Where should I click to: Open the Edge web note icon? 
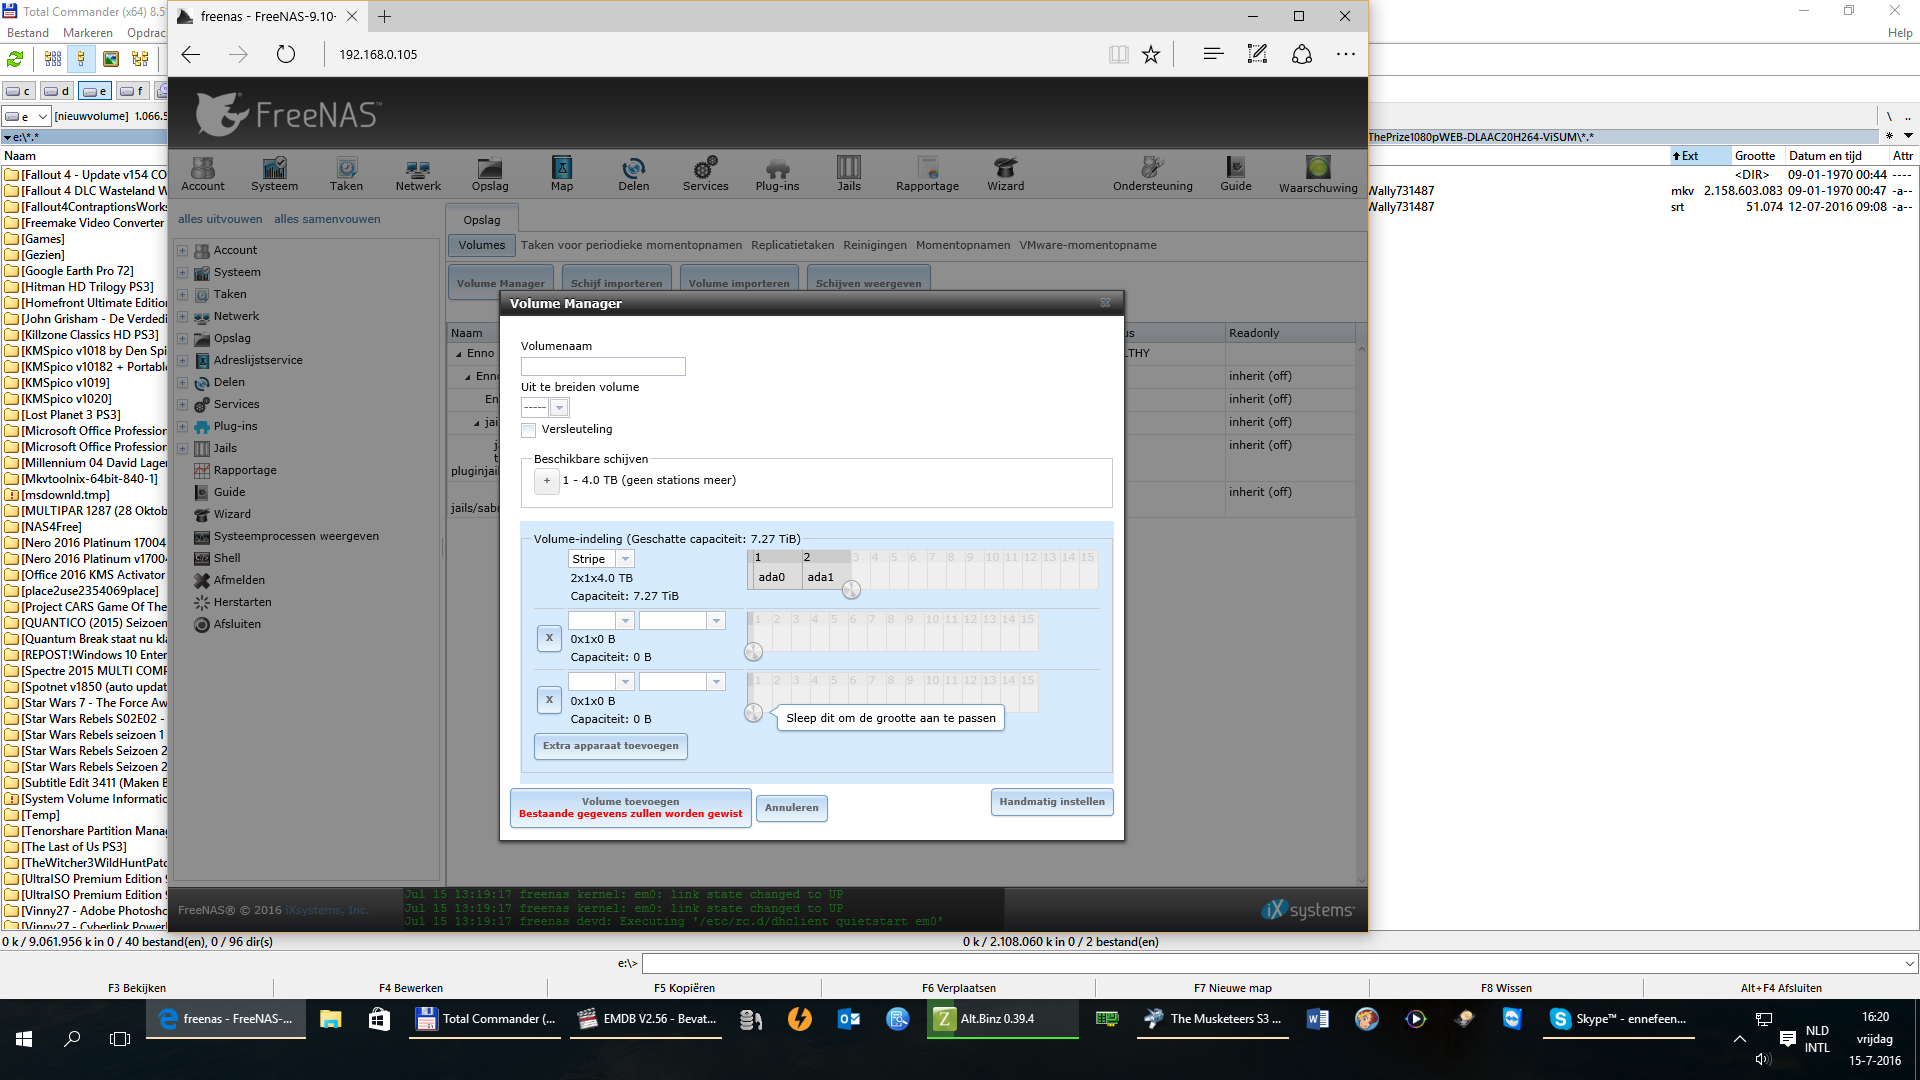(1257, 54)
